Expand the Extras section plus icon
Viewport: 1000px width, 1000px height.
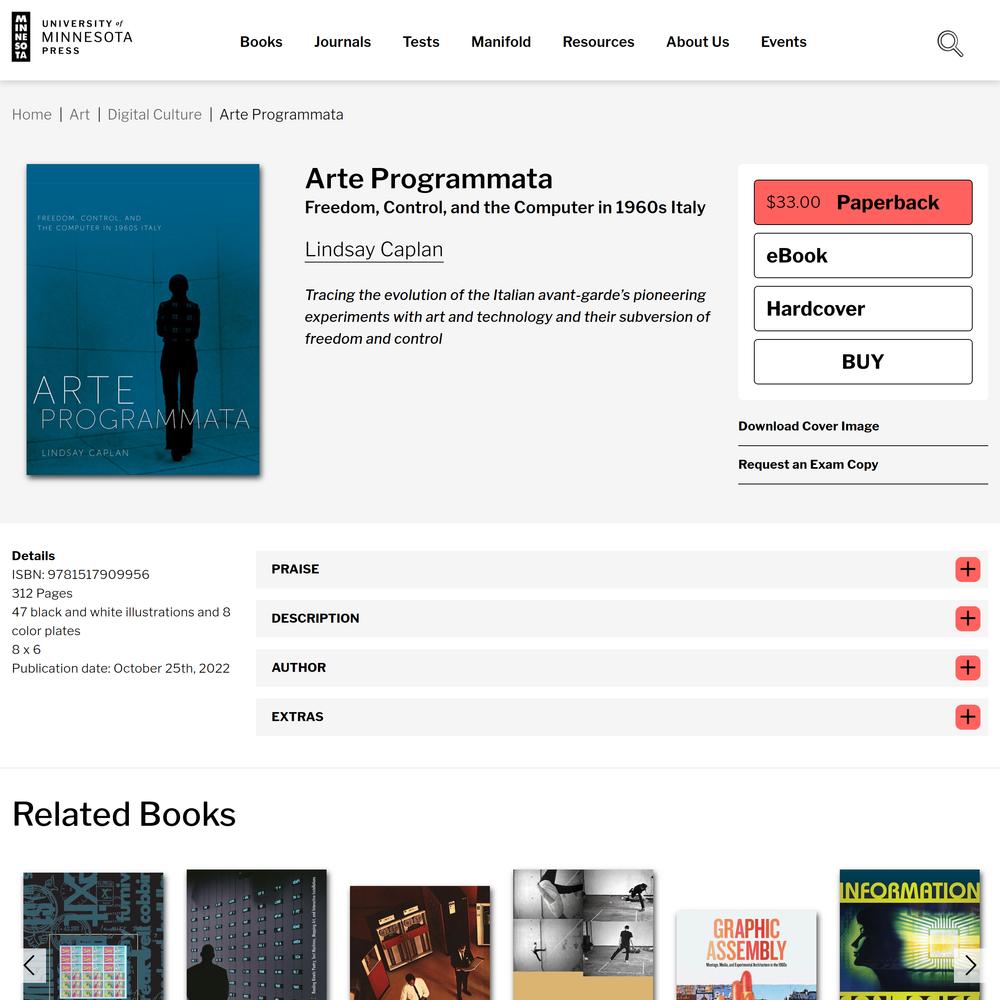point(967,717)
